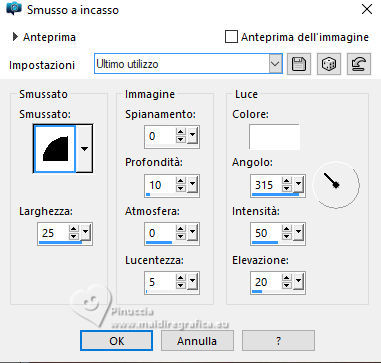The height and width of the screenshot is (363, 381).
Task: Open the white Colore light swatch
Action: (274, 137)
